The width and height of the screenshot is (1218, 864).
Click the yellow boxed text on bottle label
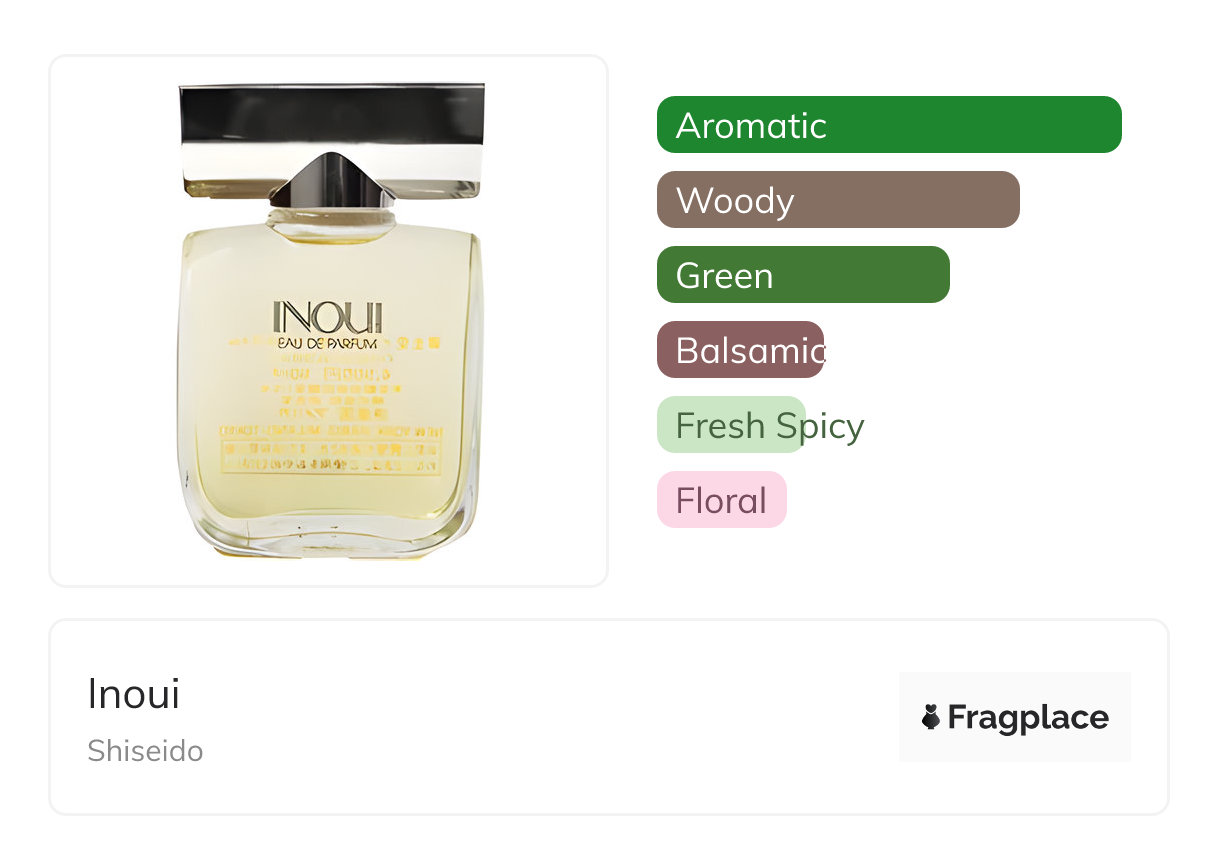click(330, 450)
